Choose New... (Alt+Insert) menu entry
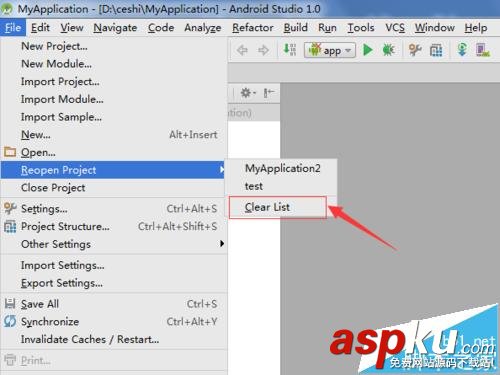This screenshot has width=500, height=375. click(114, 134)
